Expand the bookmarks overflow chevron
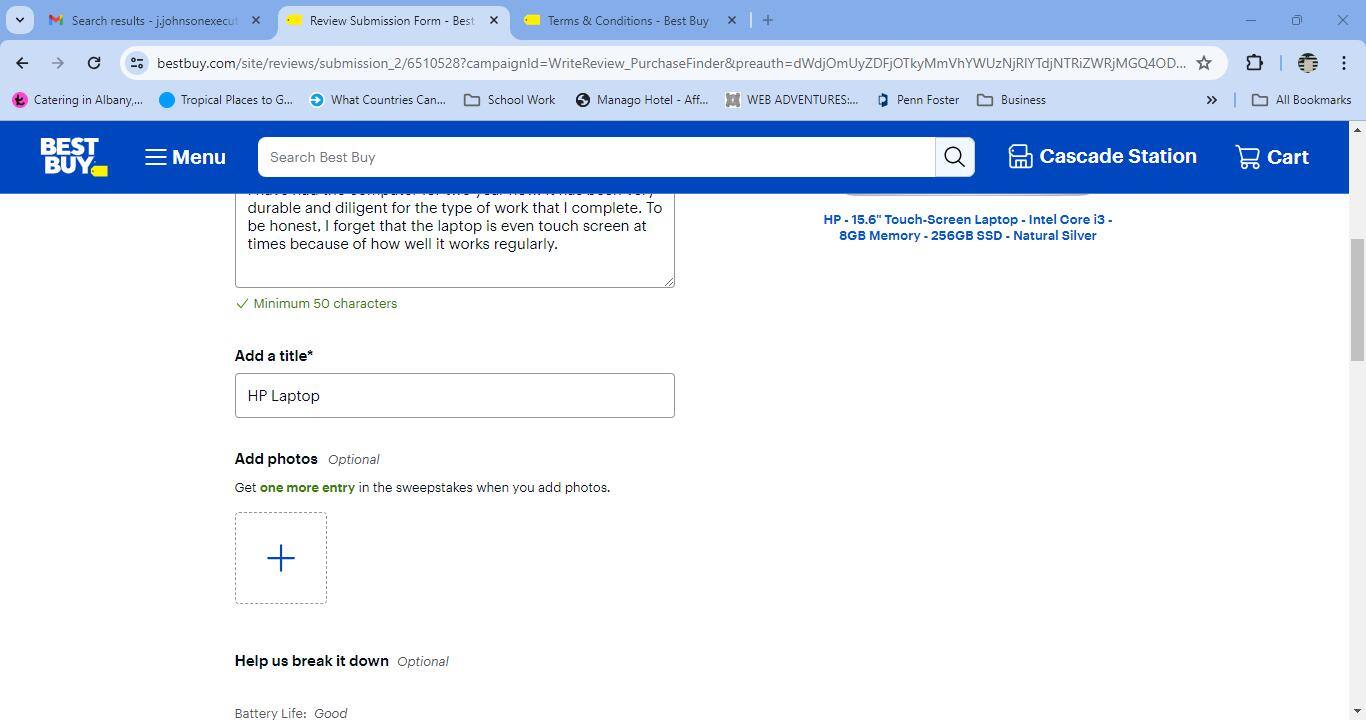Viewport: 1366px width, 720px height. pos(1211,99)
